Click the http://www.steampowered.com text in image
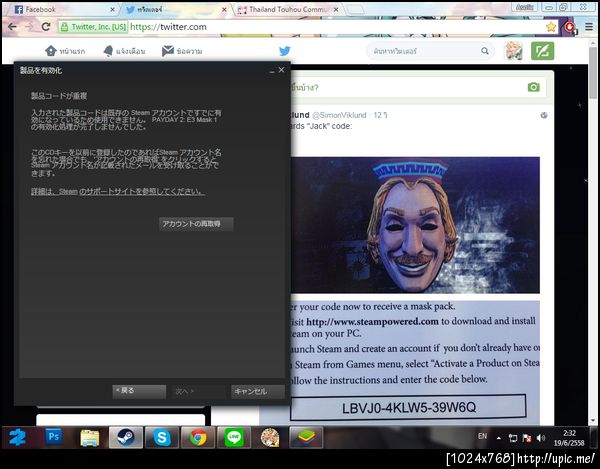The width and height of the screenshot is (600, 469). tap(372, 321)
